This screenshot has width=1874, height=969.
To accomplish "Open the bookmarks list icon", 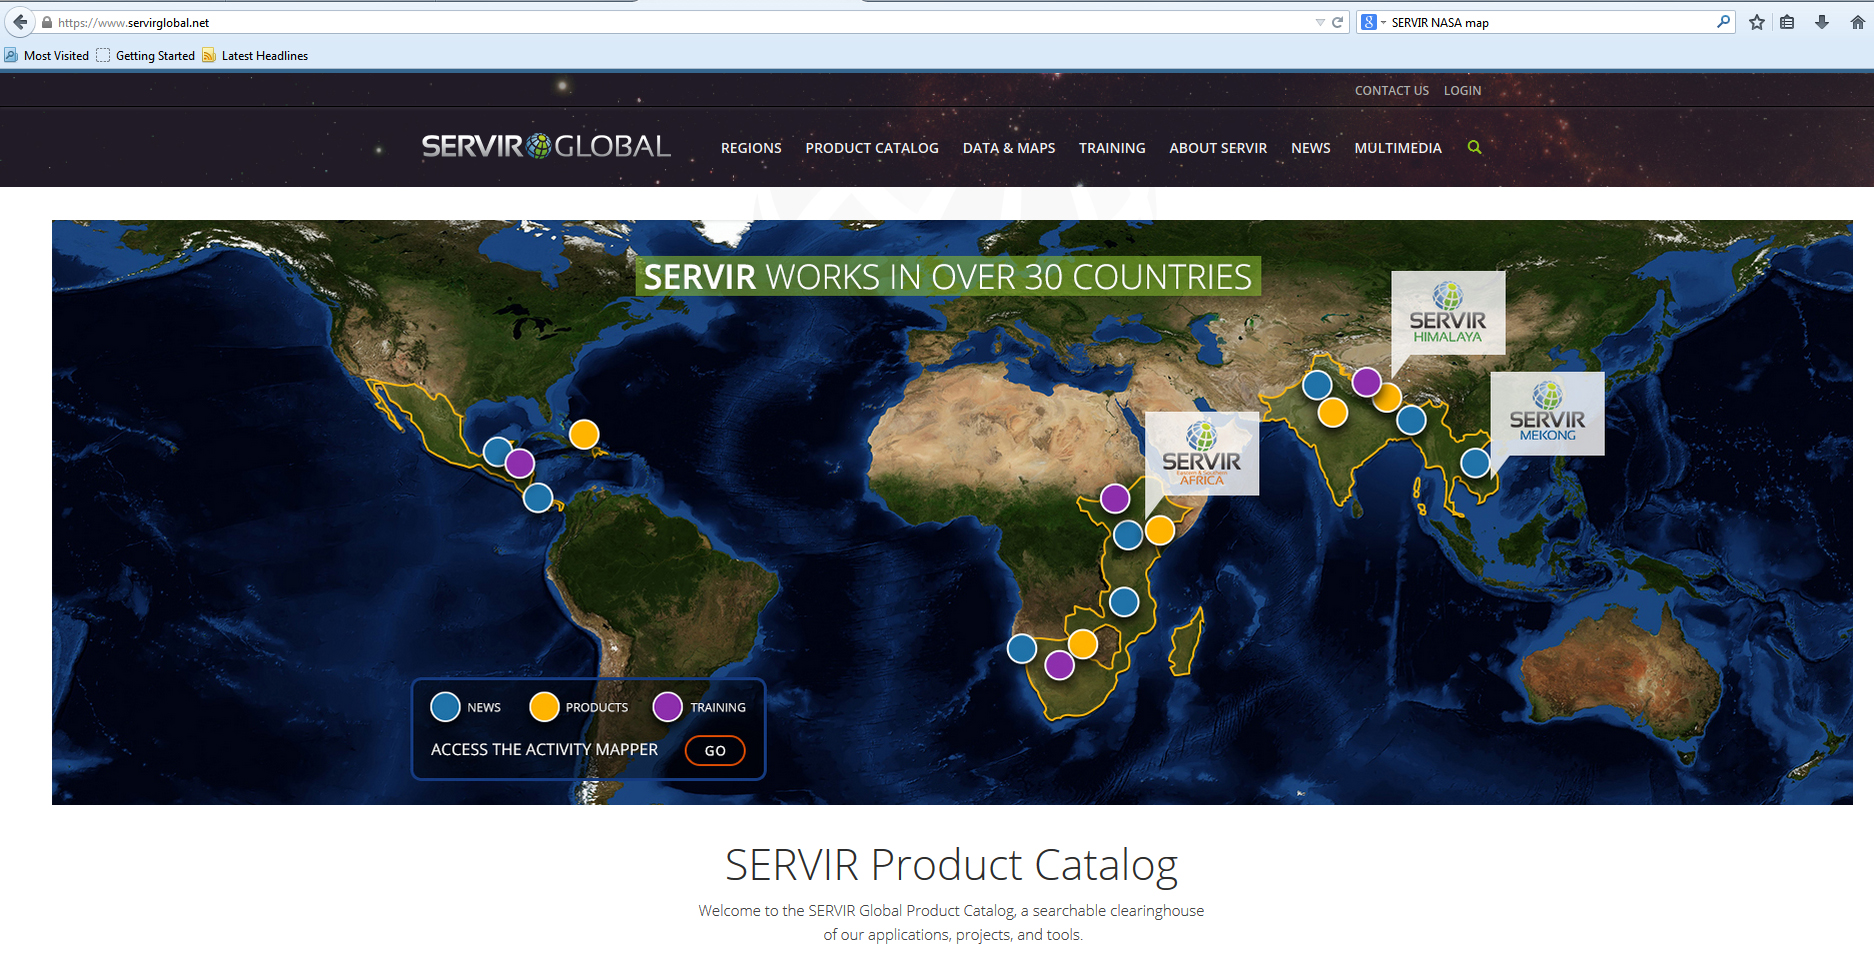I will 1787,22.
